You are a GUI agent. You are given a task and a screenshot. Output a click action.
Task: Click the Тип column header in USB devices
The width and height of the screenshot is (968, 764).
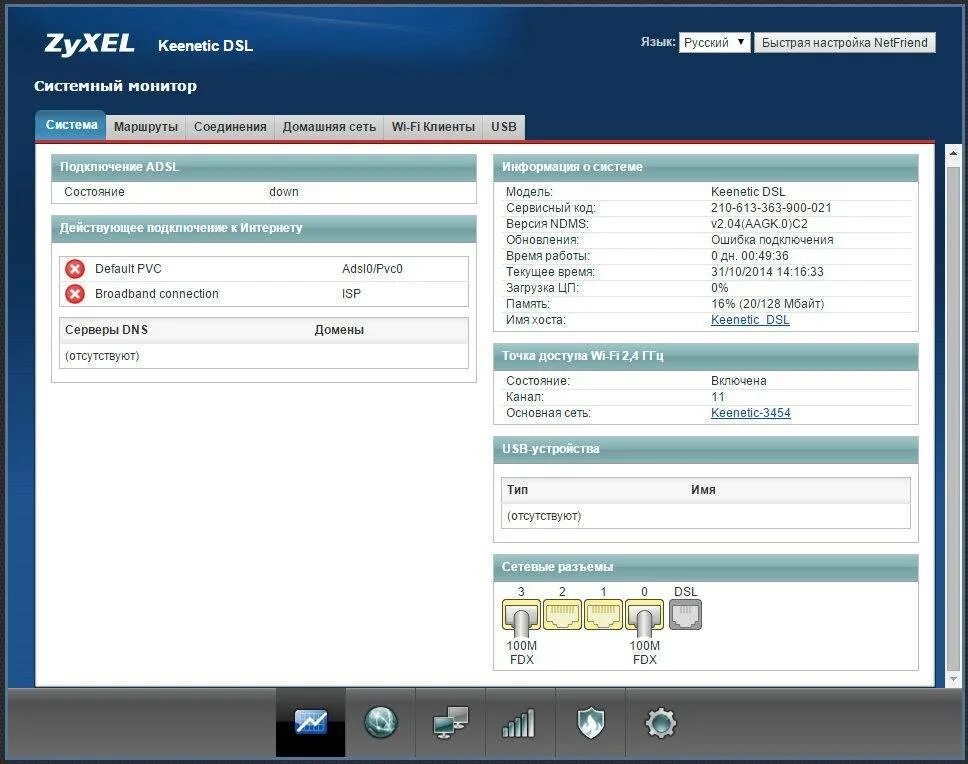(x=517, y=490)
